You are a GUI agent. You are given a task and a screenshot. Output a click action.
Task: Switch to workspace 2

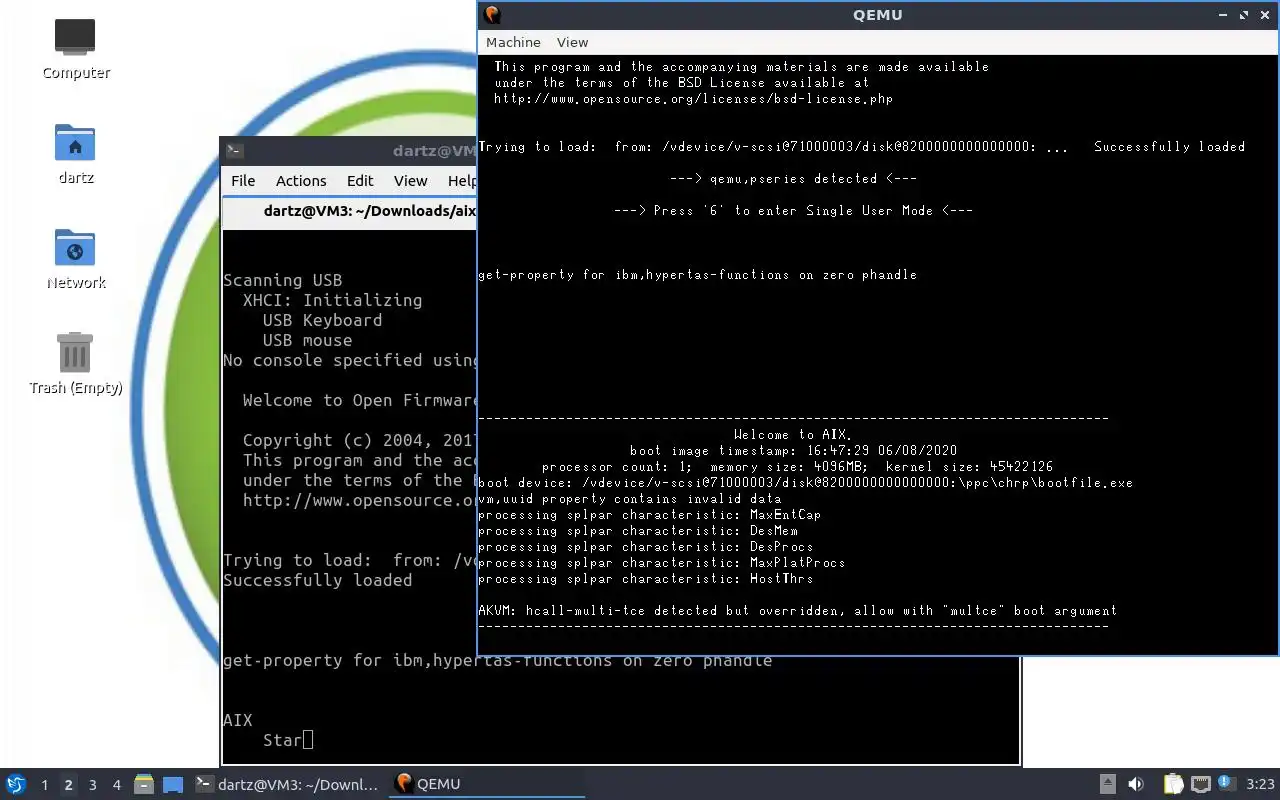pos(68,785)
